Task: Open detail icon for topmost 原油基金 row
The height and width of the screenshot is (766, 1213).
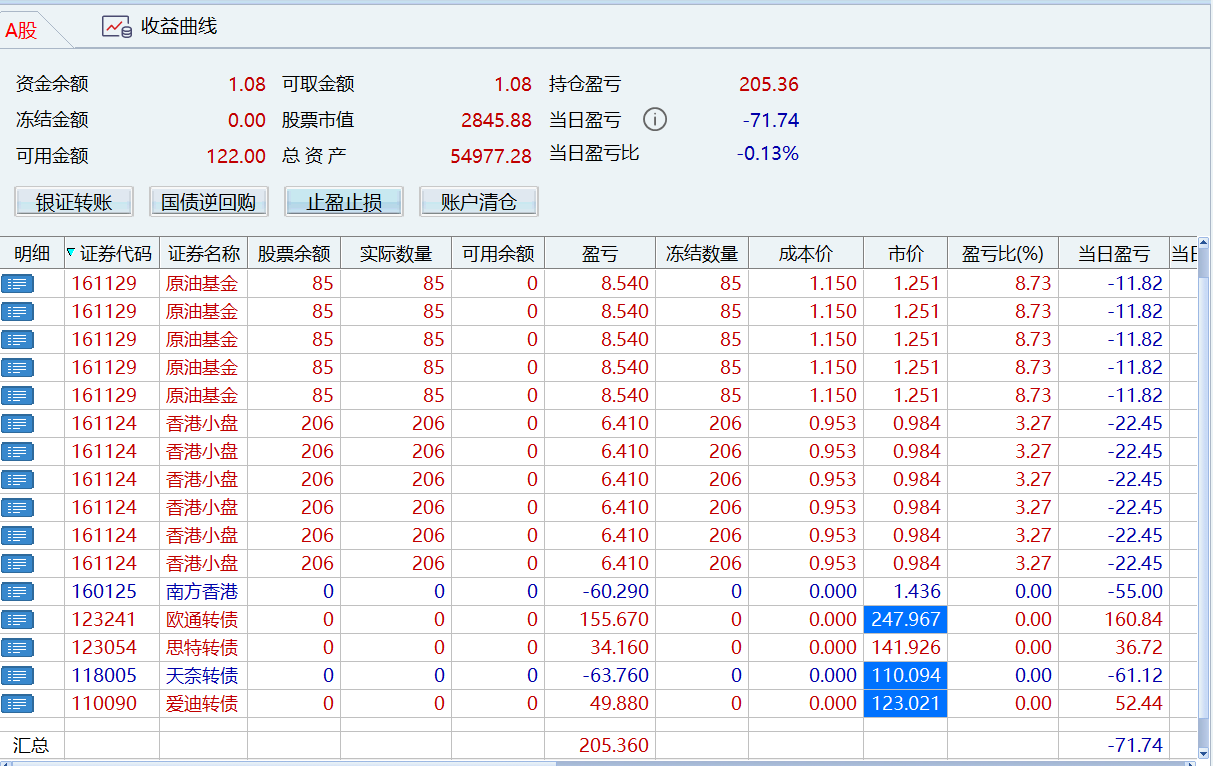Action: 18,284
